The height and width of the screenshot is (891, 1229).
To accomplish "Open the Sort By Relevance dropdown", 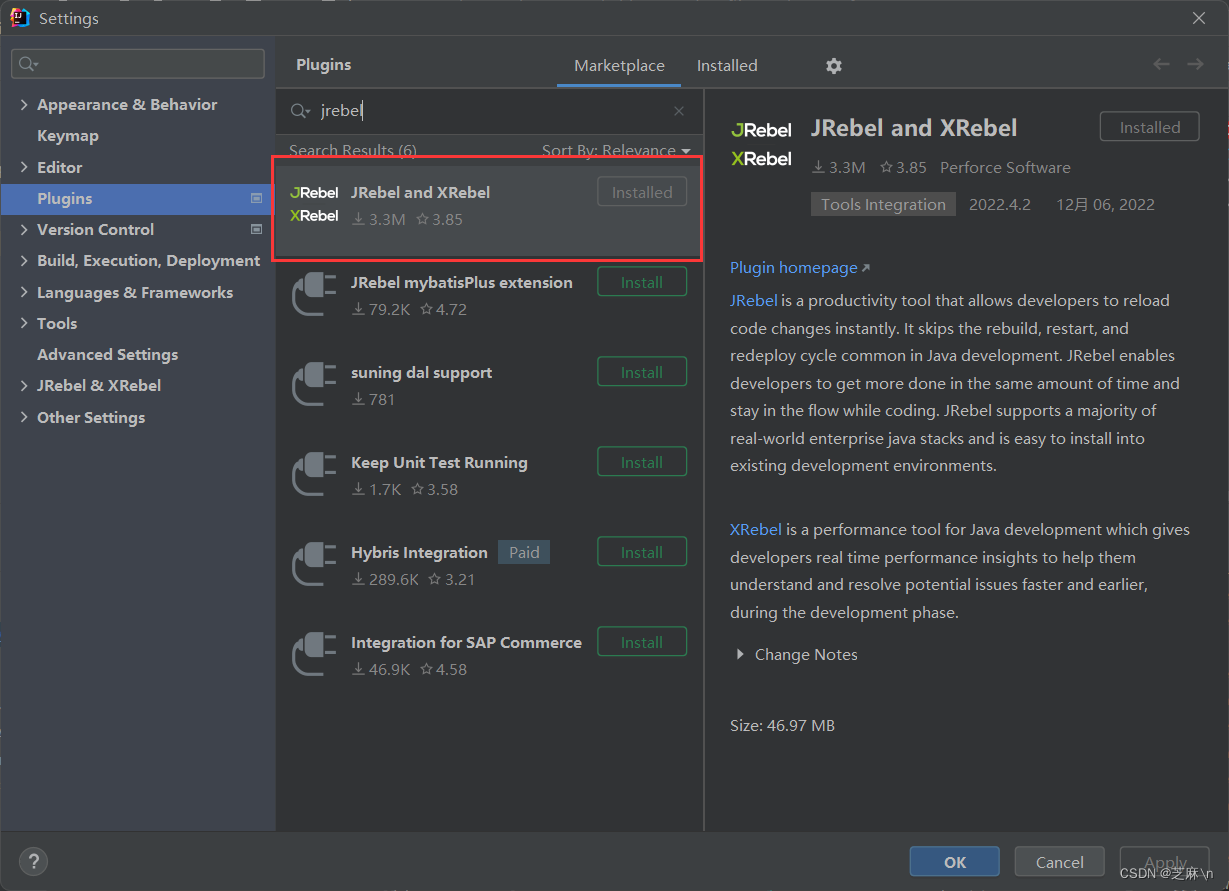I will [x=616, y=150].
